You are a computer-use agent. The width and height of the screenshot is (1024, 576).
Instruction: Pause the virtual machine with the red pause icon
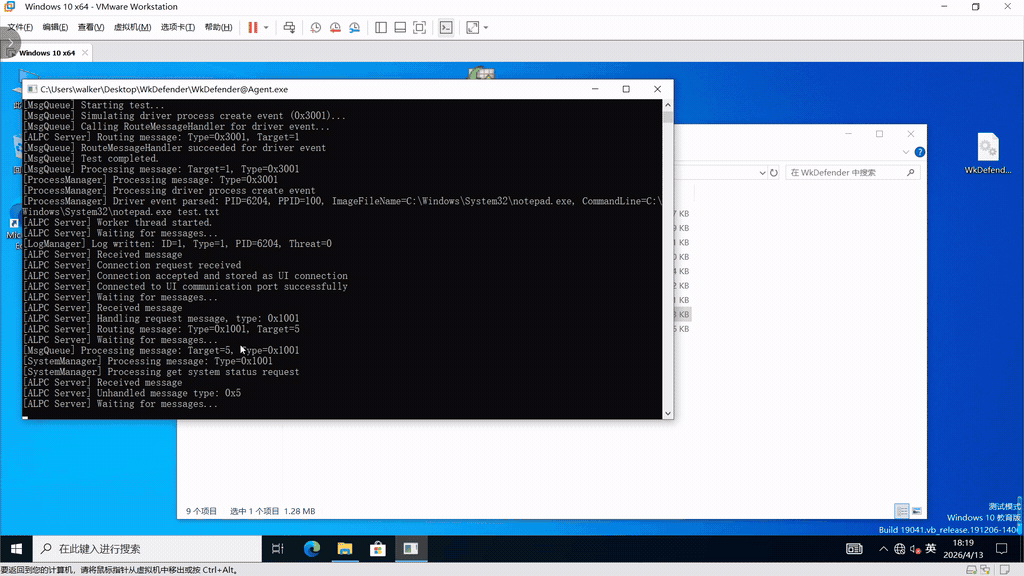(x=253, y=27)
